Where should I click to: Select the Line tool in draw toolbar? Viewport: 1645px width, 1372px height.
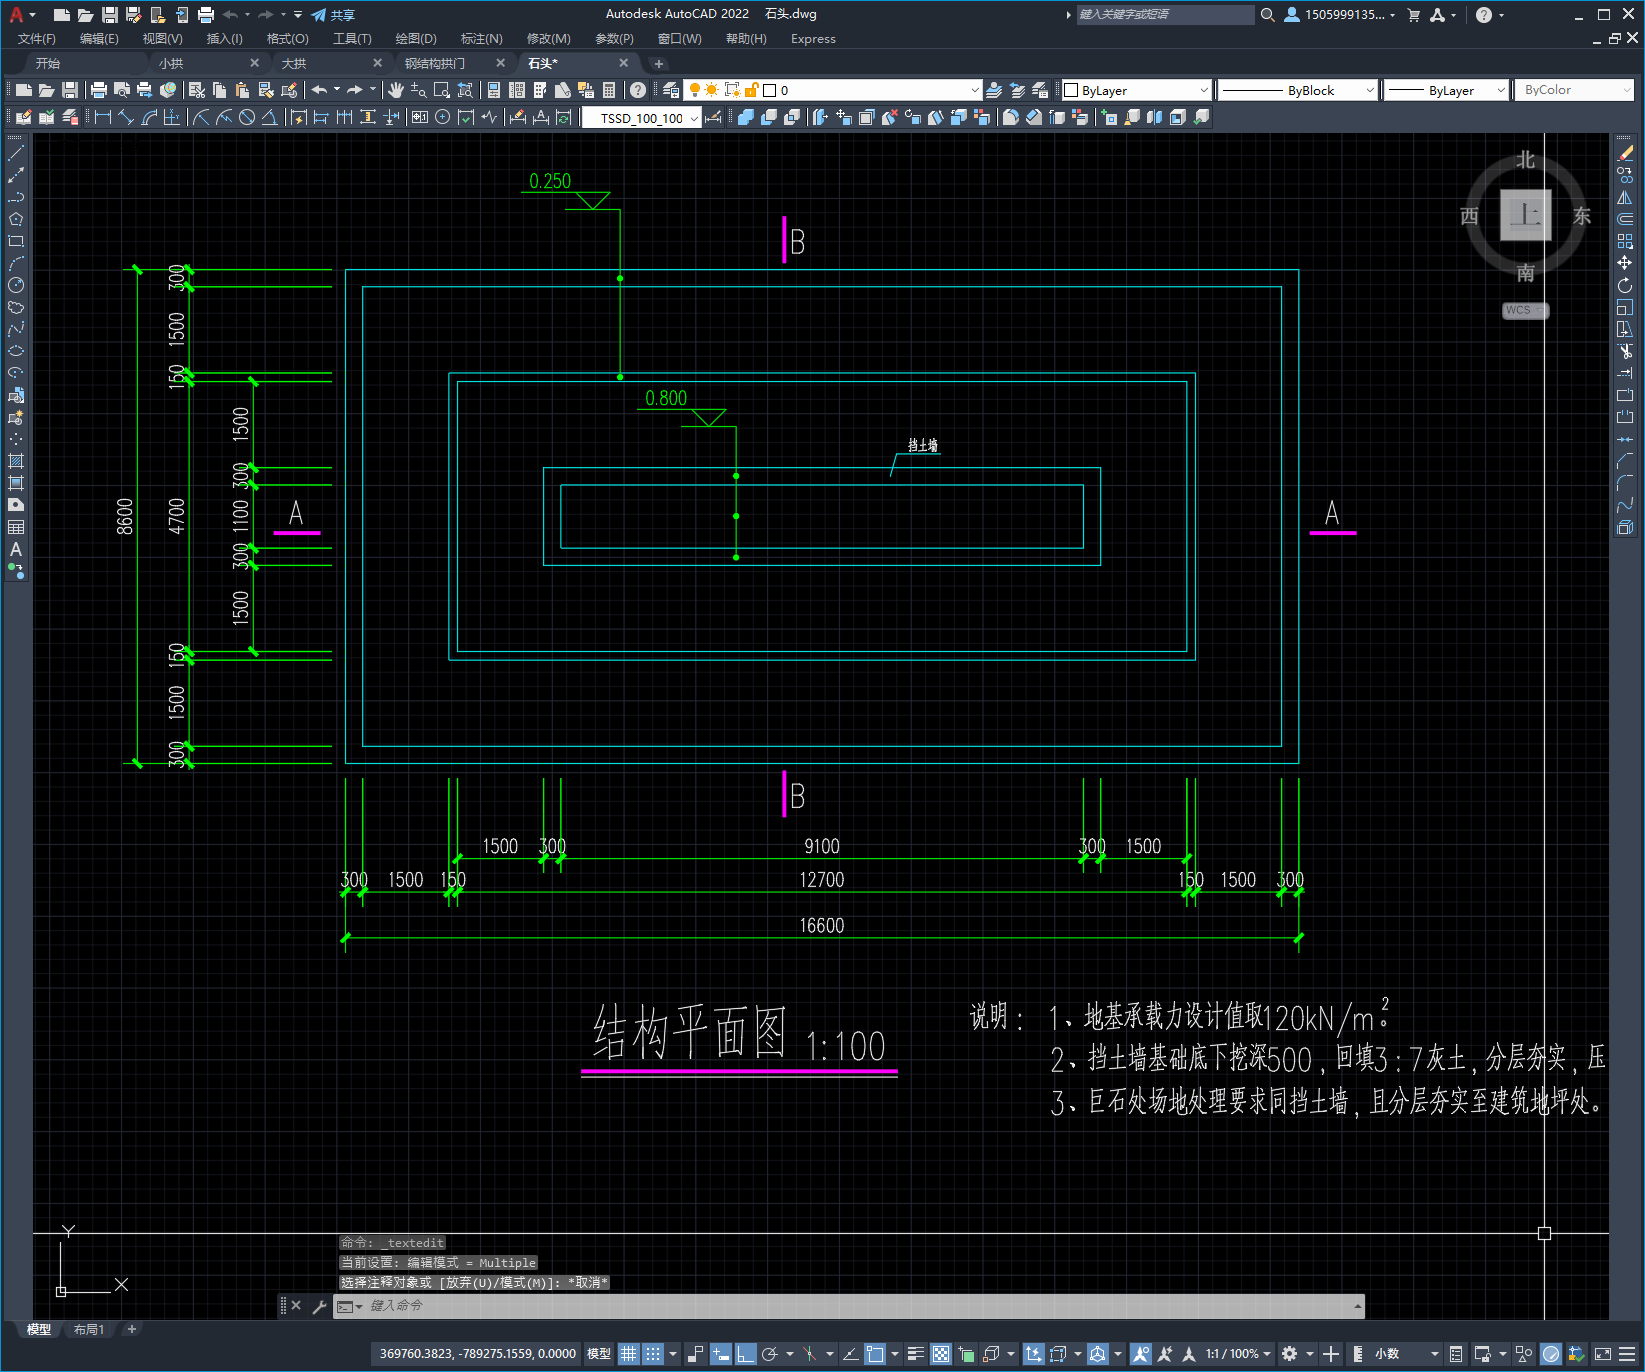click(x=16, y=153)
